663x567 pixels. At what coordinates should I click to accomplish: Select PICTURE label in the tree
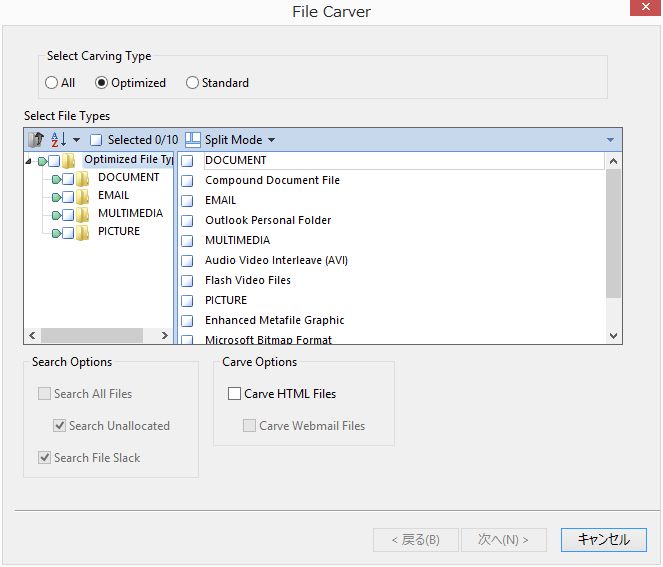click(x=119, y=231)
